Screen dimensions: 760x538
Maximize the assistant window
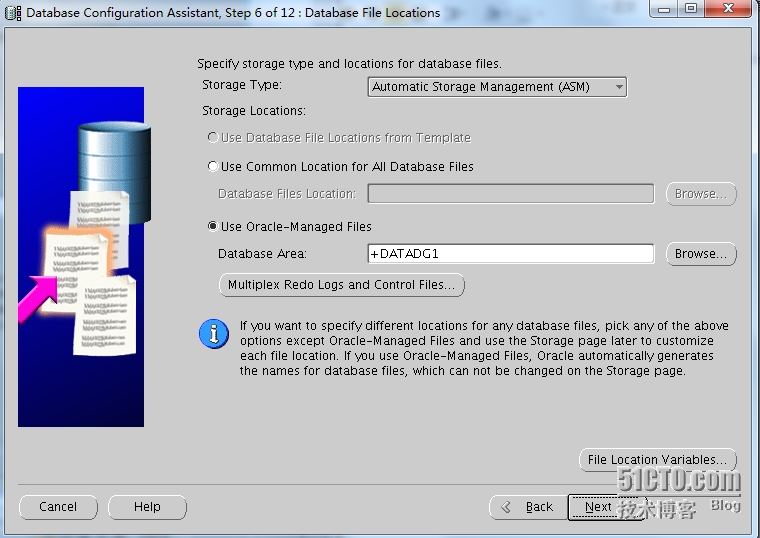click(691, 9)
